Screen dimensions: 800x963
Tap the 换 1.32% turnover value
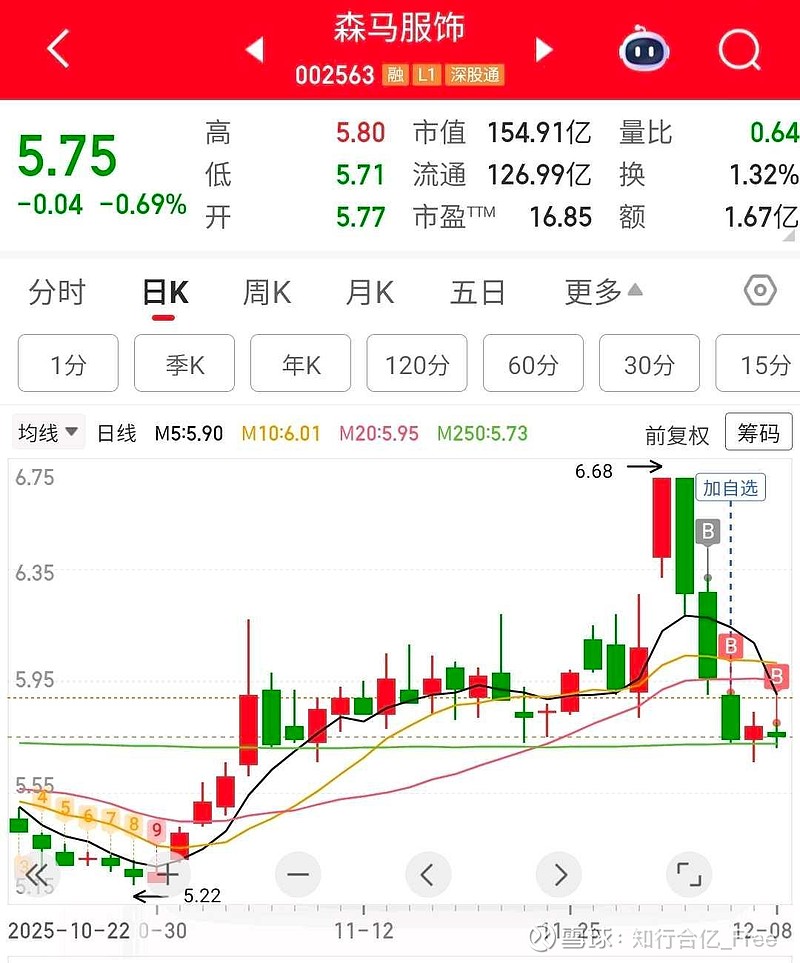pos(764,175)
